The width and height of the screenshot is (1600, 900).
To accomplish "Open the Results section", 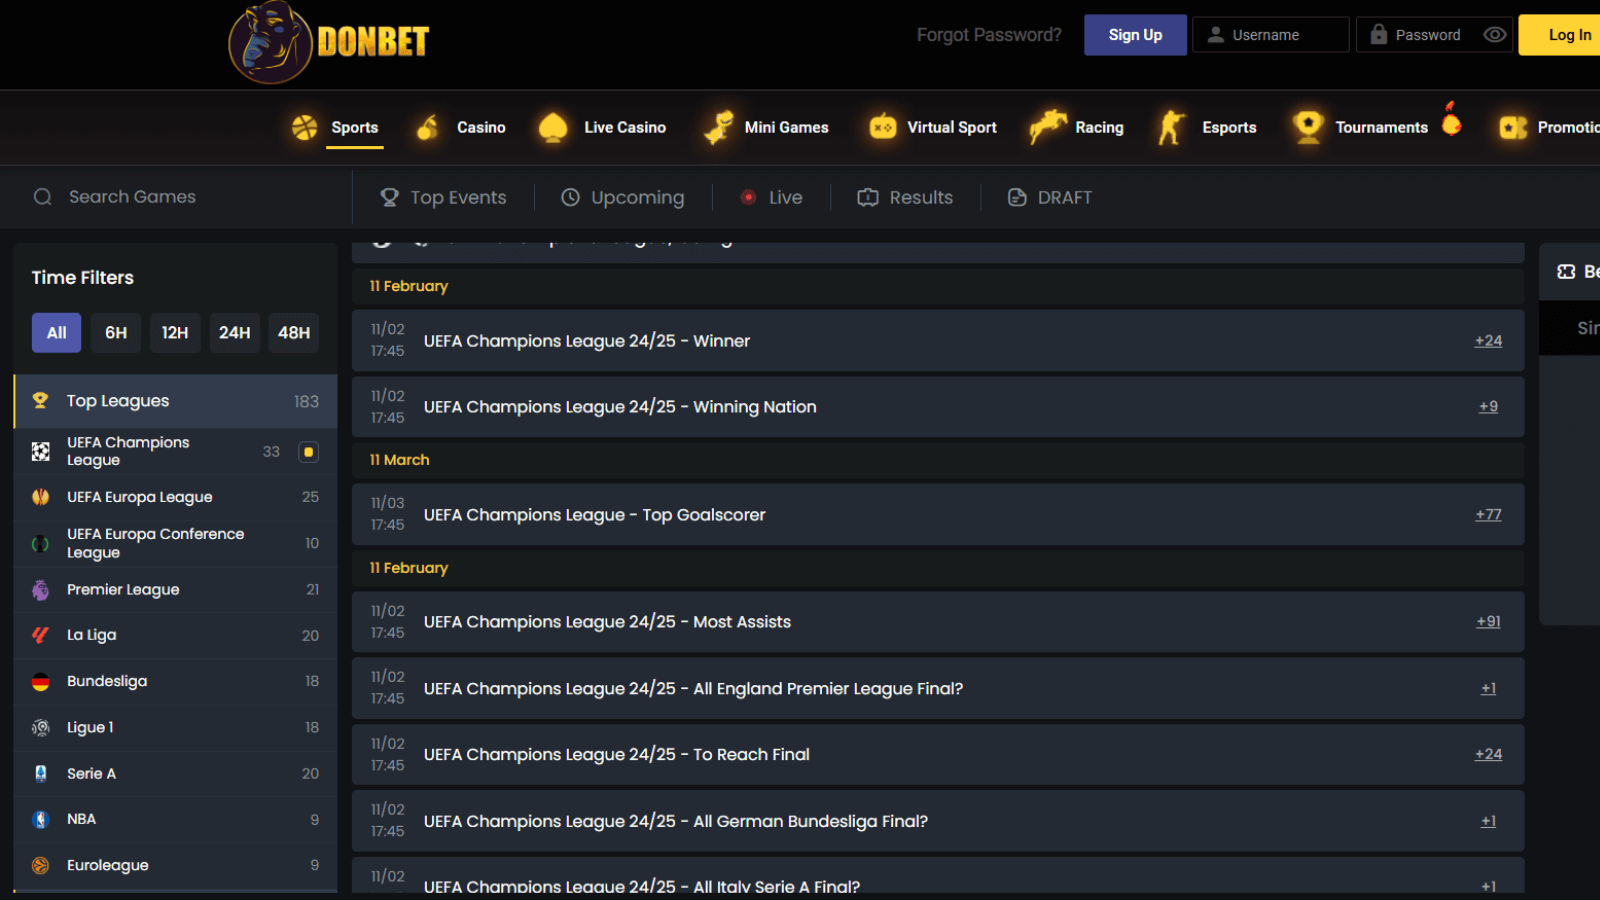I will pos(905,197).
